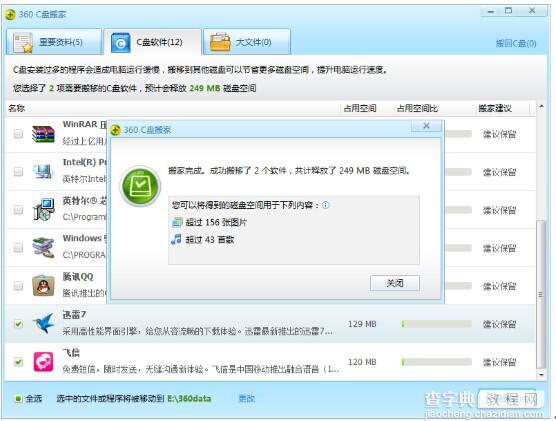Toggle the 腾讯QQ row checkbox
The width and height of the screenshot is (556, 421).
click(x=18, y=285)
